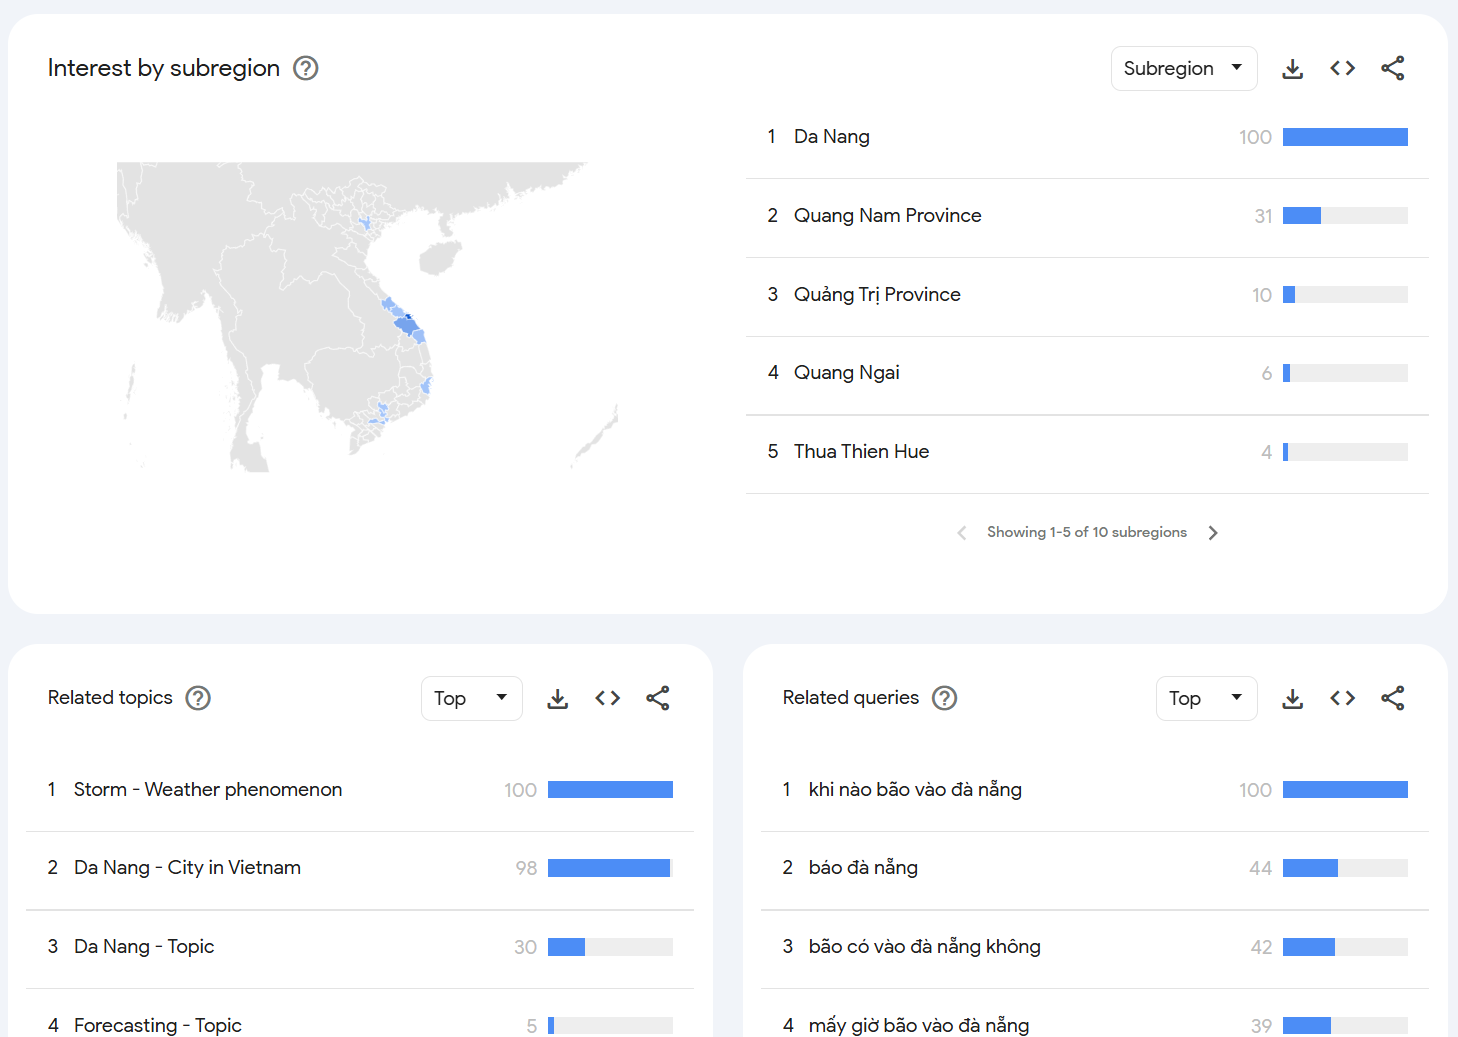Image resolution: width=1458 pixels, height=1037 pixels.
Task: Open help for Interest by subregion
Action: (305, 69)
